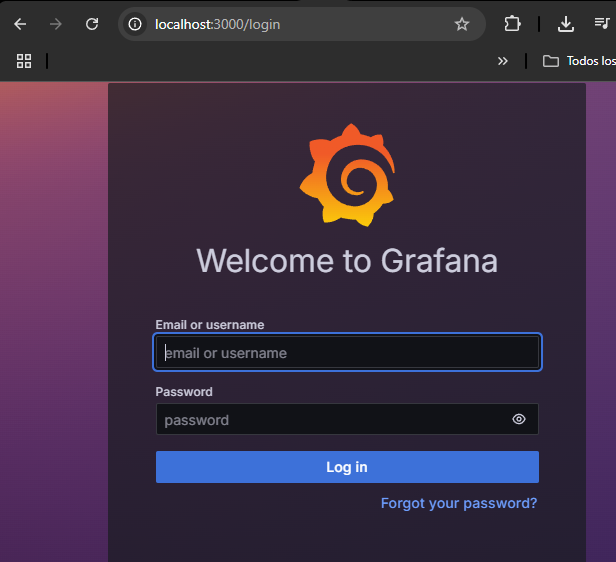Show password using the eye icon

point(519,419)
